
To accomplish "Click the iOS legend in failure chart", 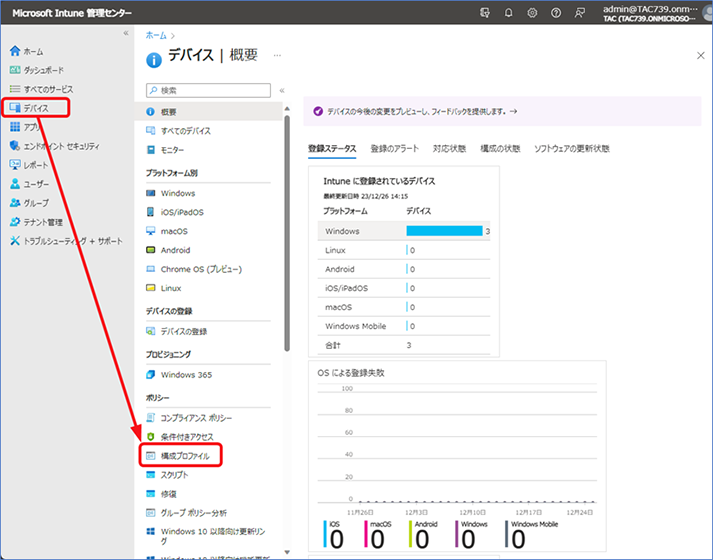I will pos(334,534).
